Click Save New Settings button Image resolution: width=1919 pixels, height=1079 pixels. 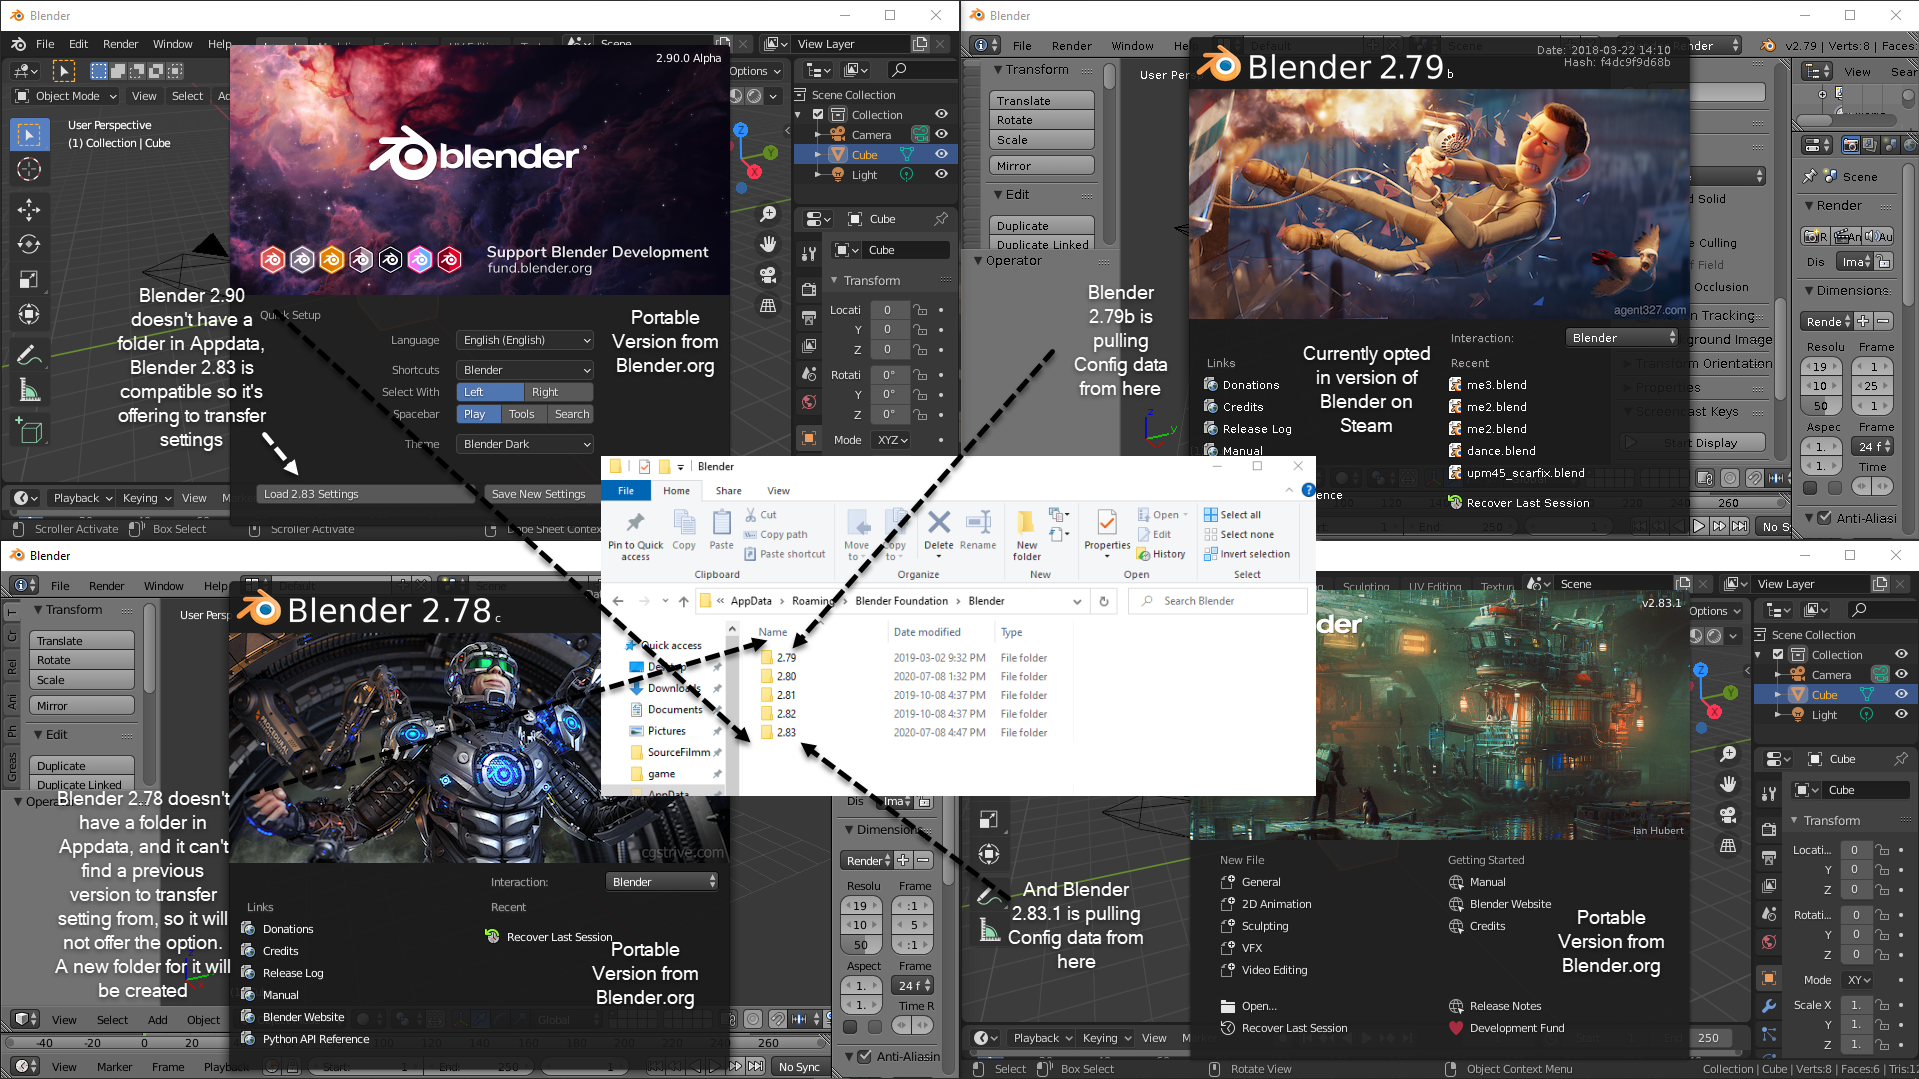click(538, 494)
